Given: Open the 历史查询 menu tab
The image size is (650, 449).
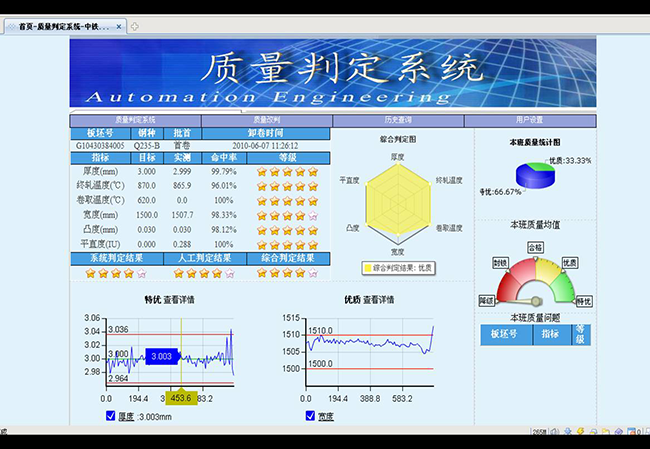Looking at the screenshot, I should tap(398, 120).
